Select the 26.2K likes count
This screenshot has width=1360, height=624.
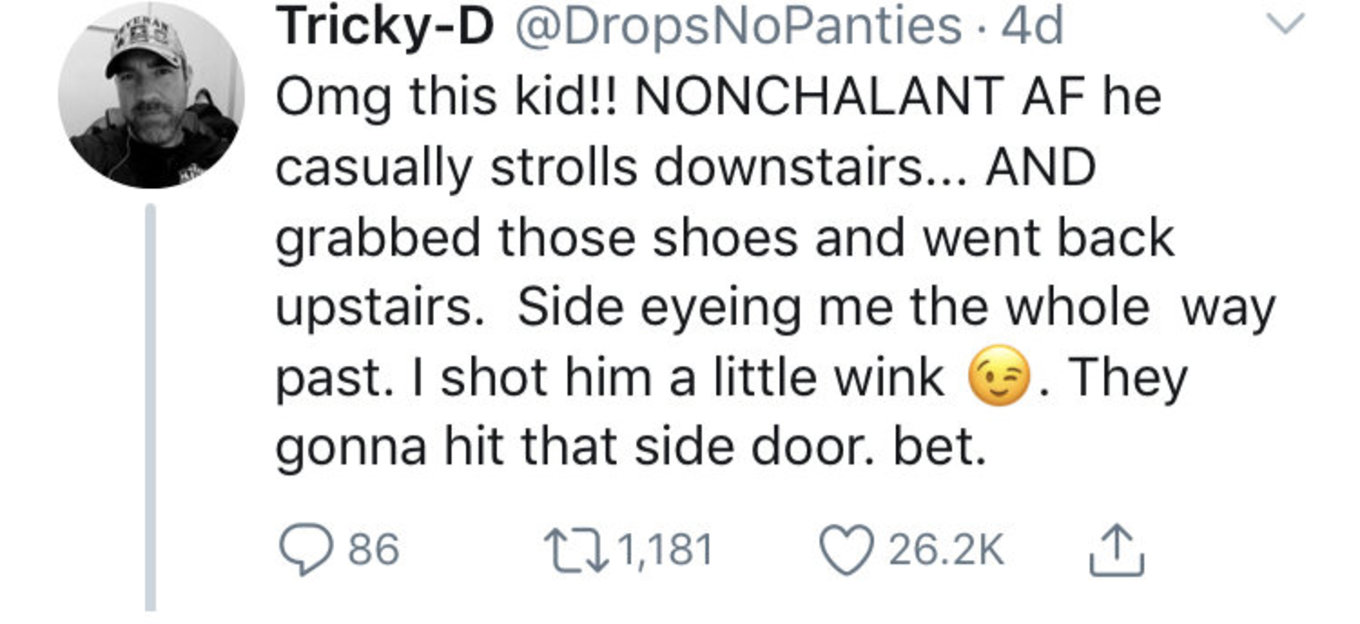tap(945, 551)
